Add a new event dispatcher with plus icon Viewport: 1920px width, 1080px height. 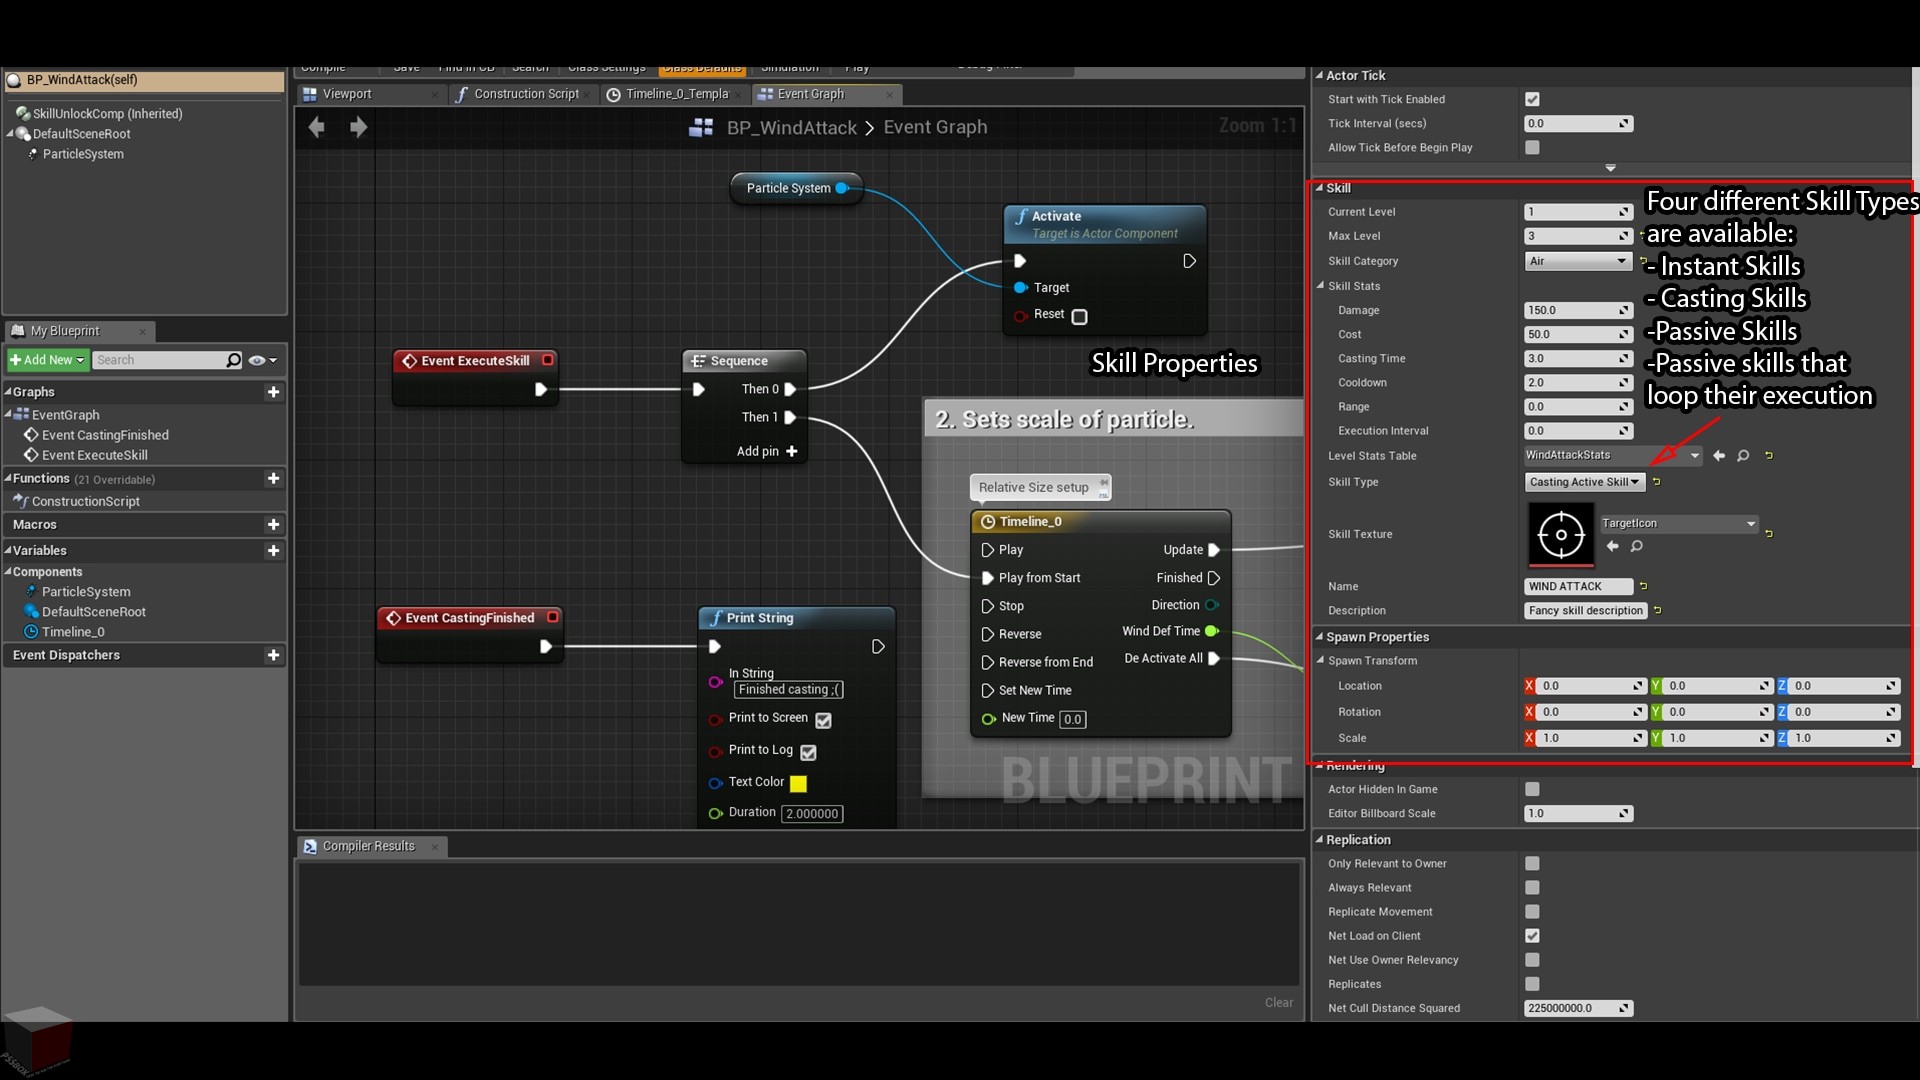point(273,655)
